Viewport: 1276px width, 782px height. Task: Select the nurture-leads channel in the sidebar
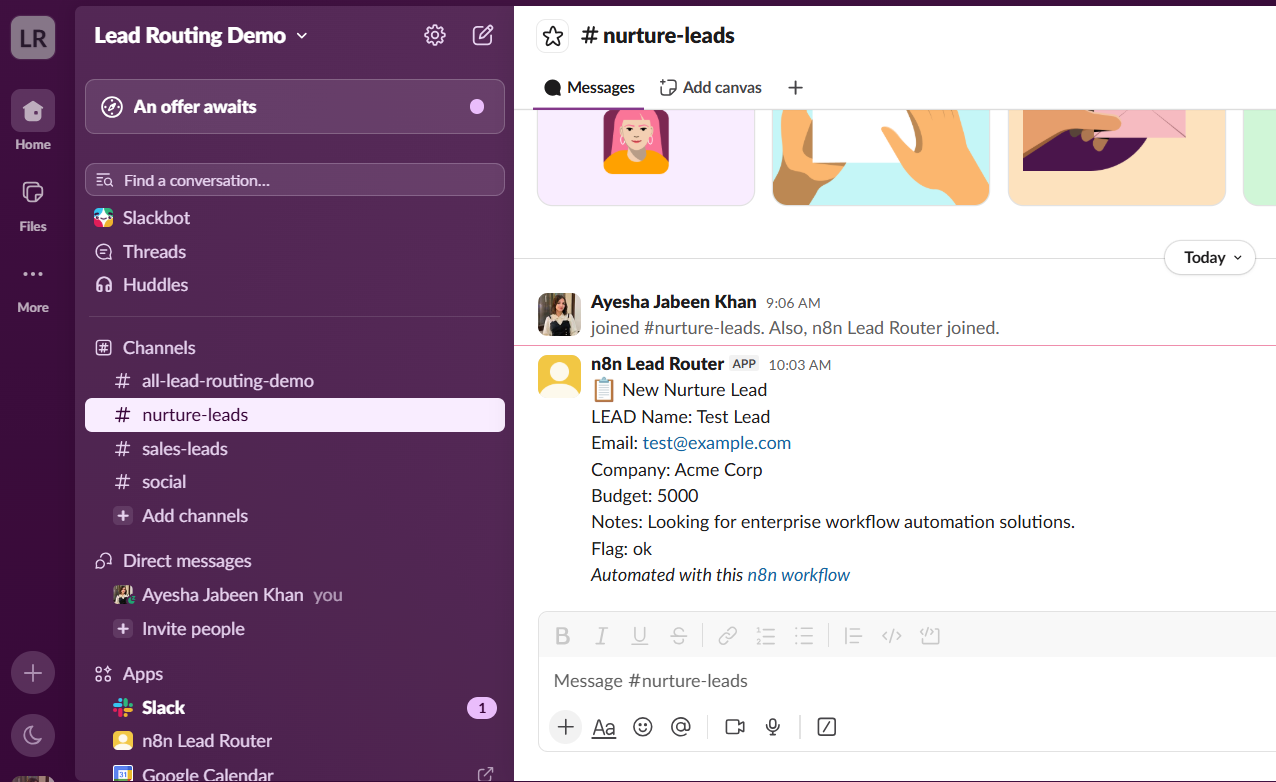coord(295,415)
